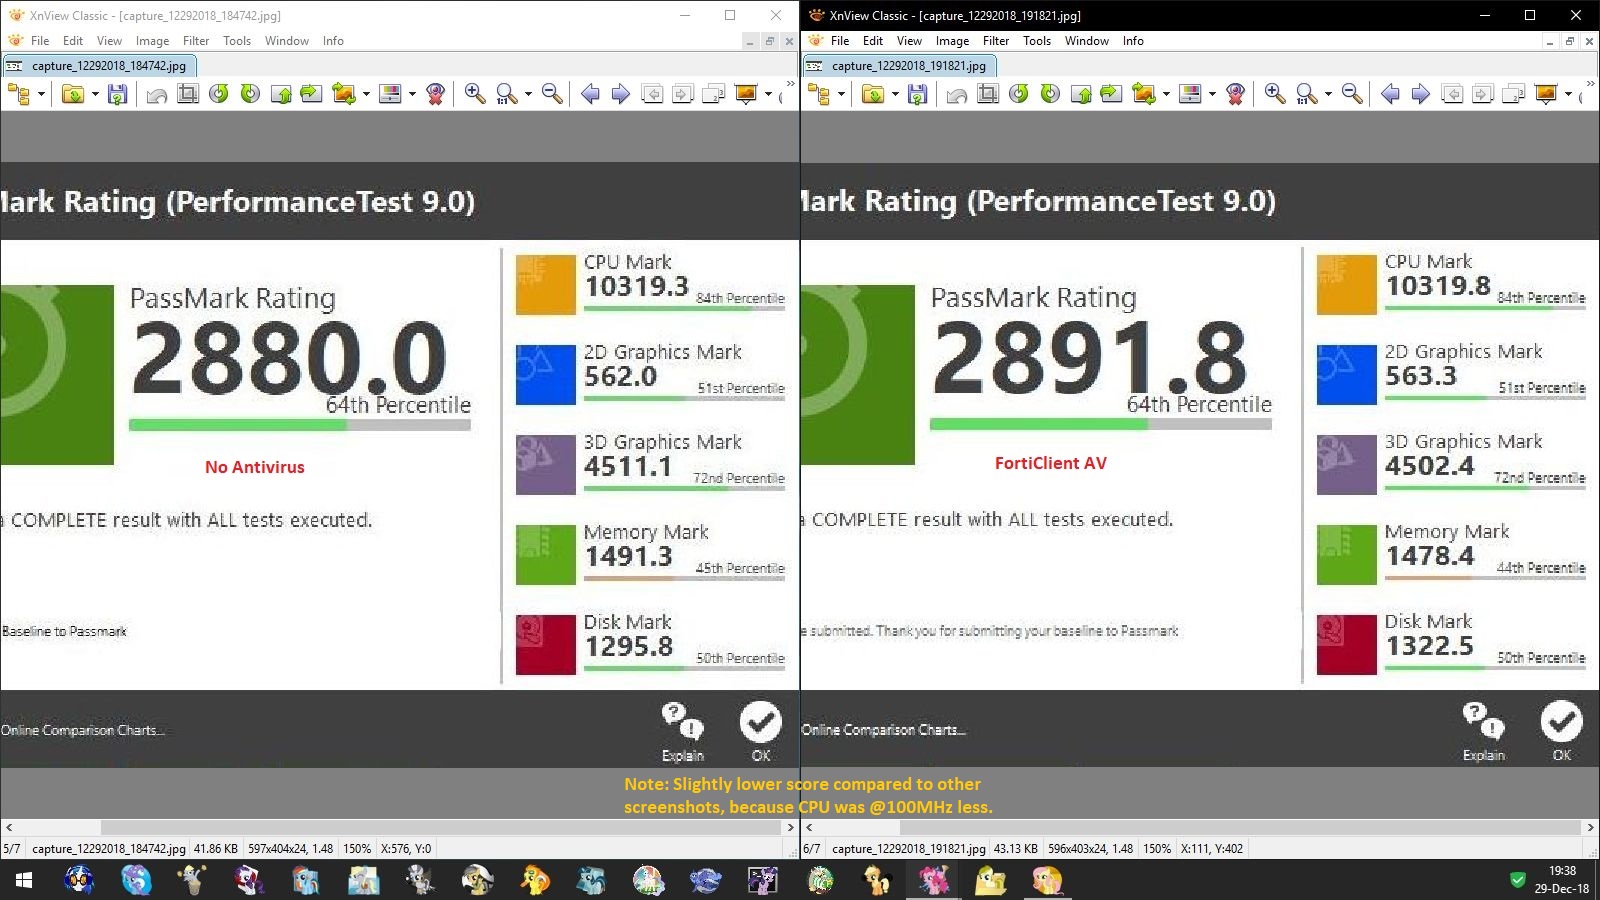Zoom in on image in left window
1600x900 pixels.
(475, 94)
